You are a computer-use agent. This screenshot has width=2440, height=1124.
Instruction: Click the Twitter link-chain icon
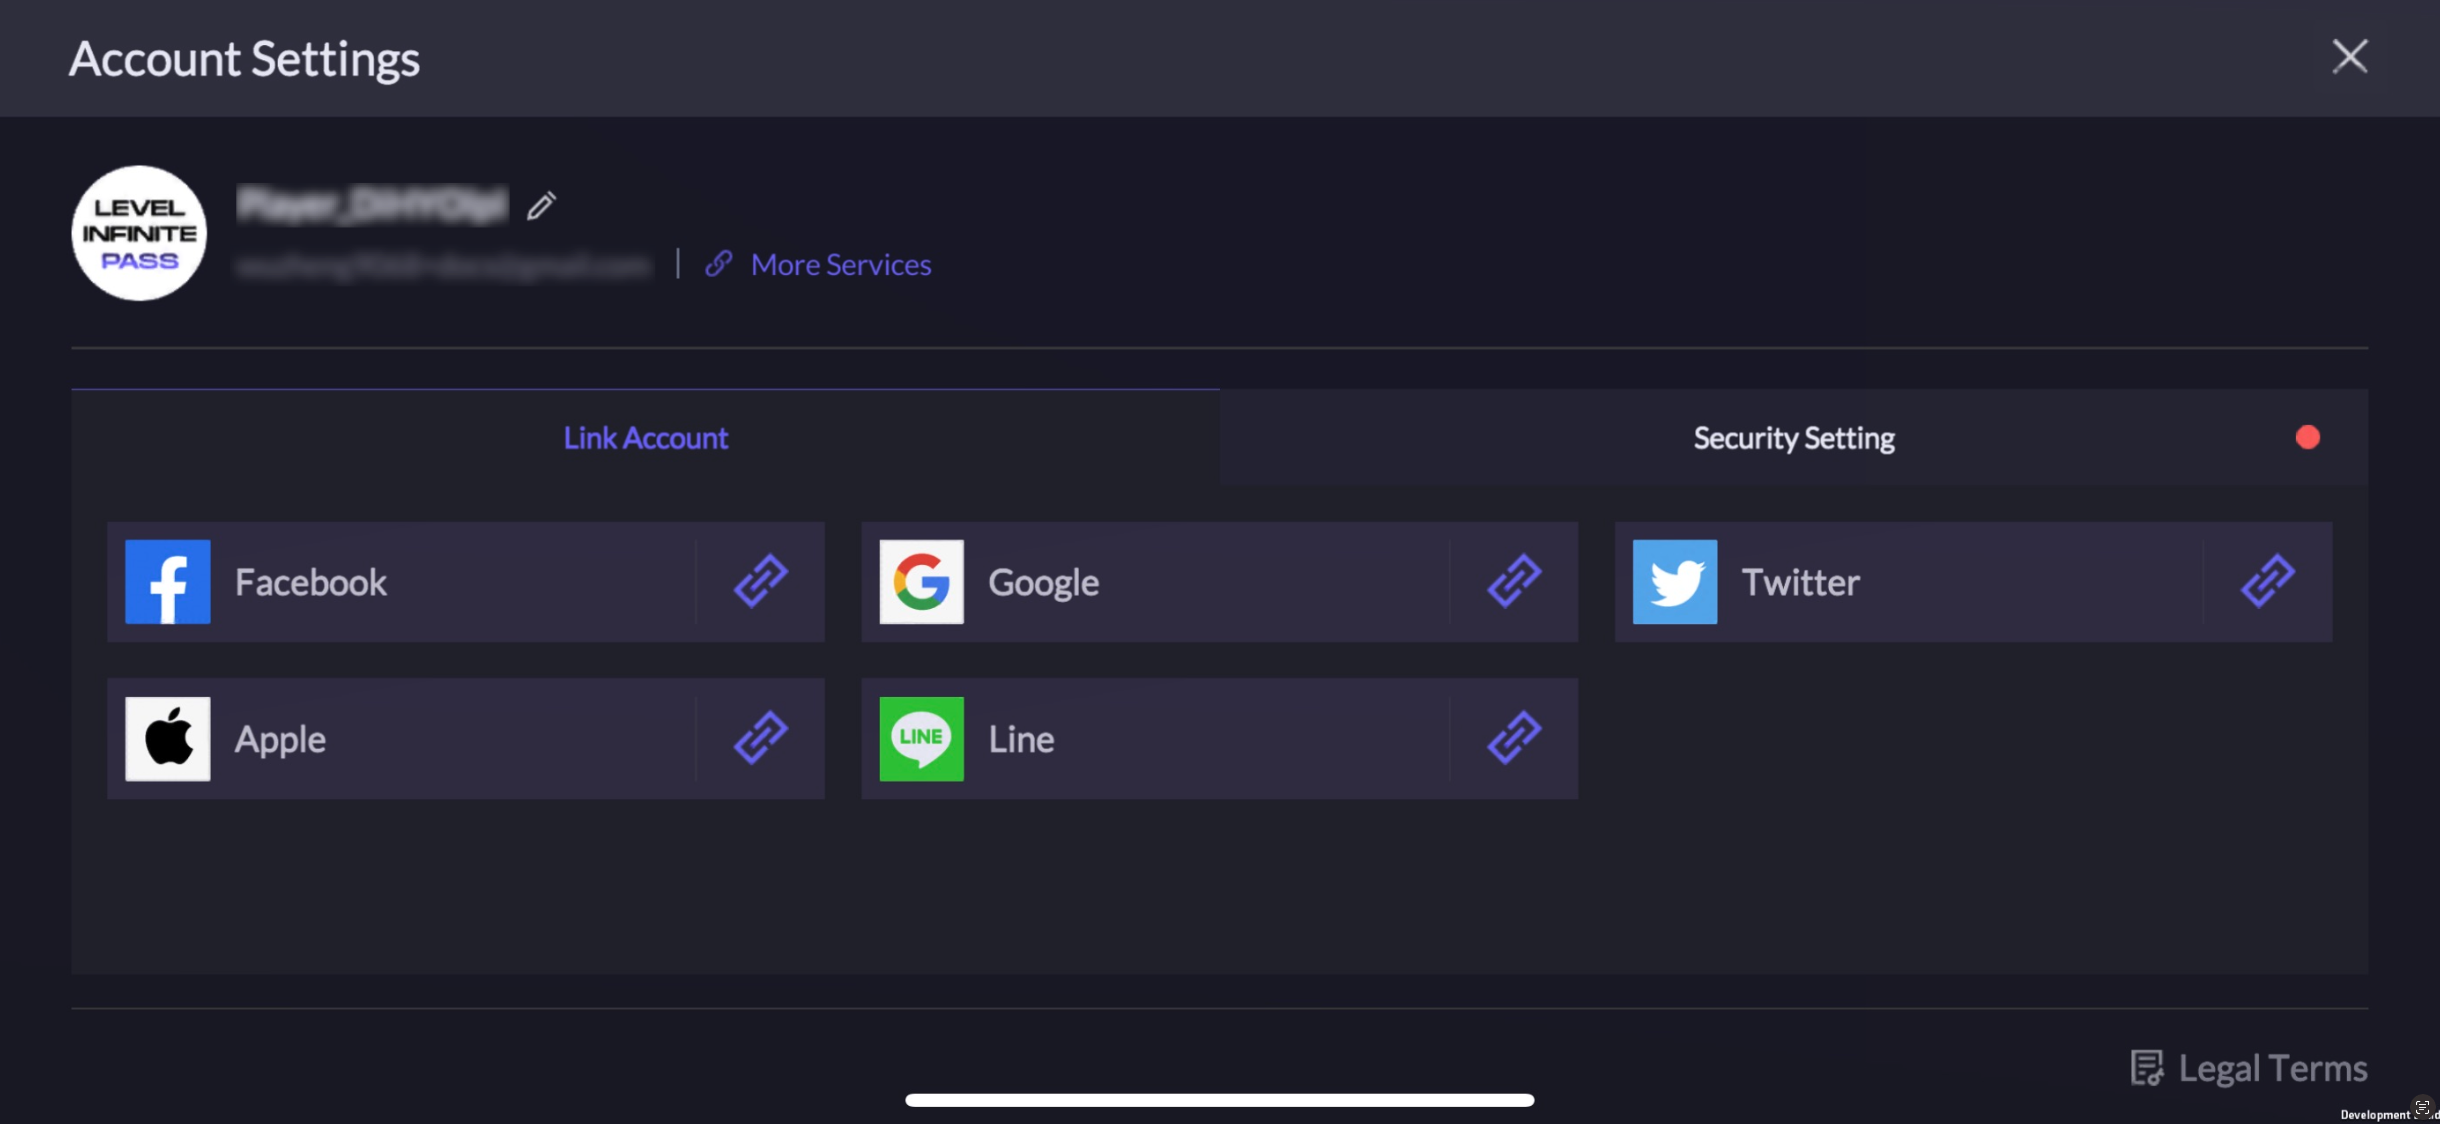tap(2267, 581)
